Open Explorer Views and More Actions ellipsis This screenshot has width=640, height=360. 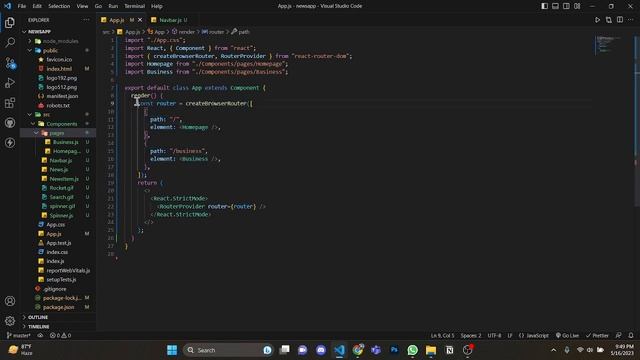(x=86, y=20)
